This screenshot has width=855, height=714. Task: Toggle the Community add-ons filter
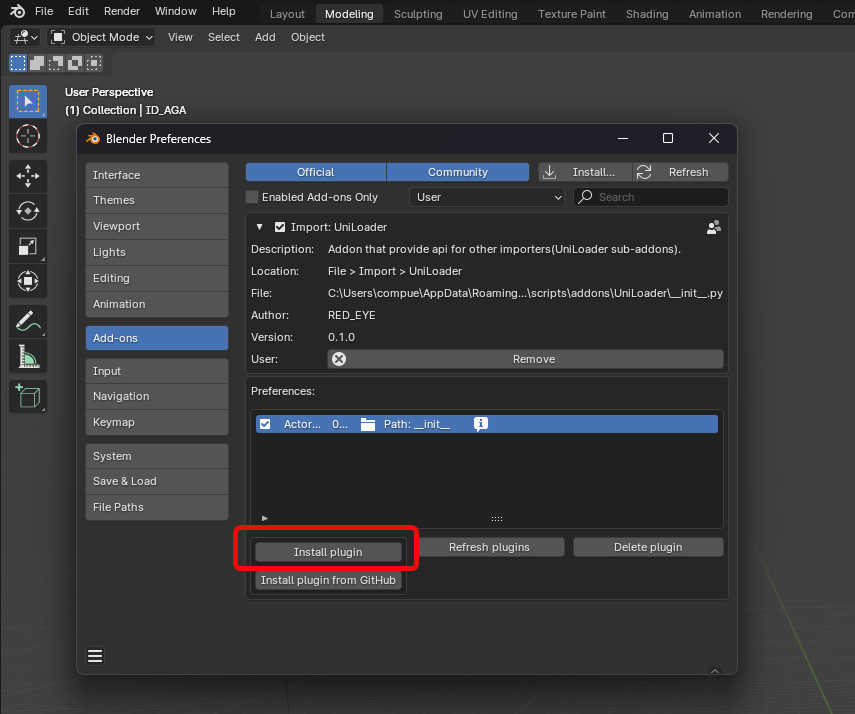pyautogui.click(x=458, y=172)
